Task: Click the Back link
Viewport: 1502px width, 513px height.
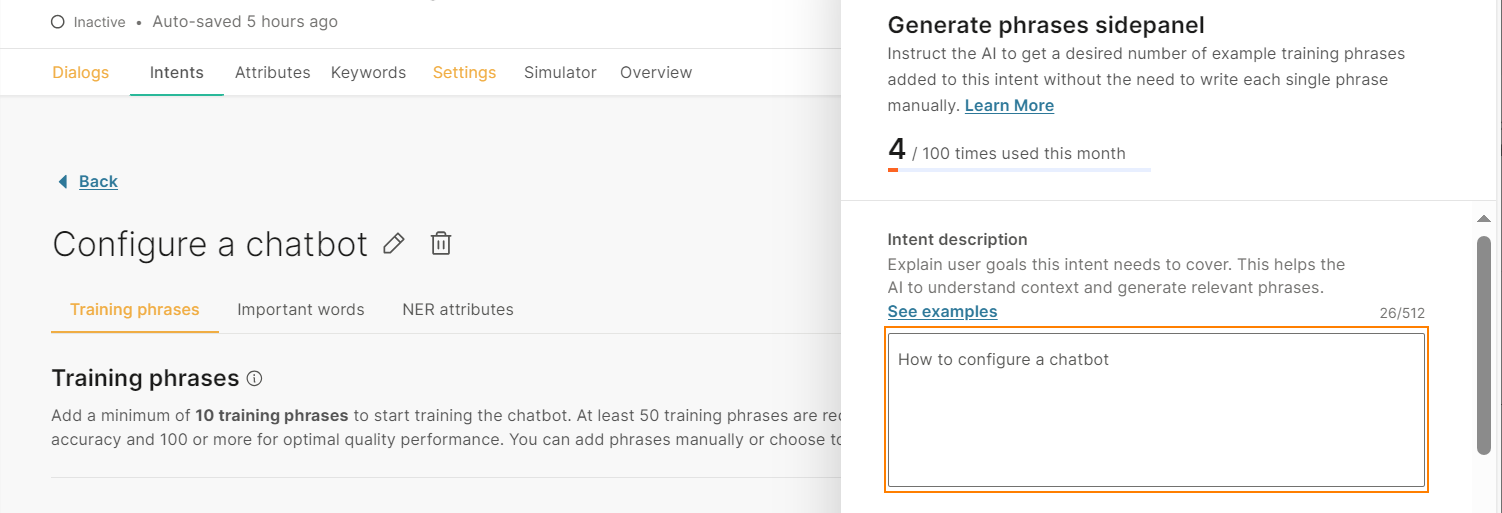Action: (x=98, y=181)
